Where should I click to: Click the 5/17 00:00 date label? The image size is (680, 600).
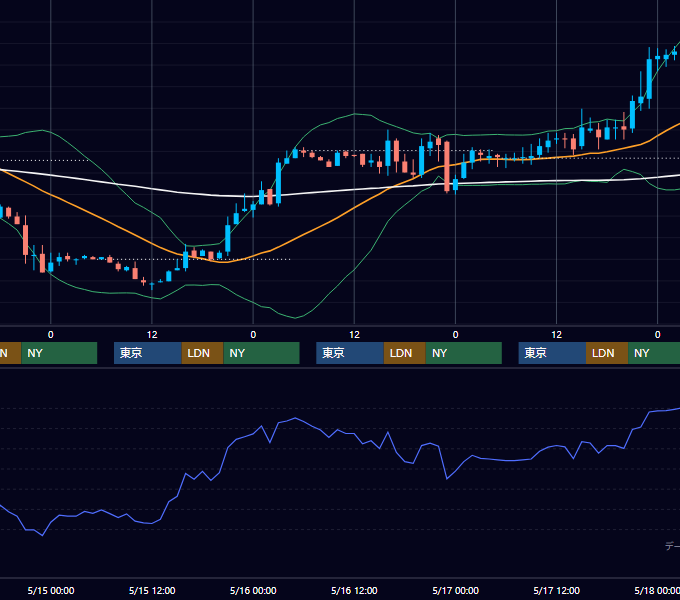(x=455, y=590)
